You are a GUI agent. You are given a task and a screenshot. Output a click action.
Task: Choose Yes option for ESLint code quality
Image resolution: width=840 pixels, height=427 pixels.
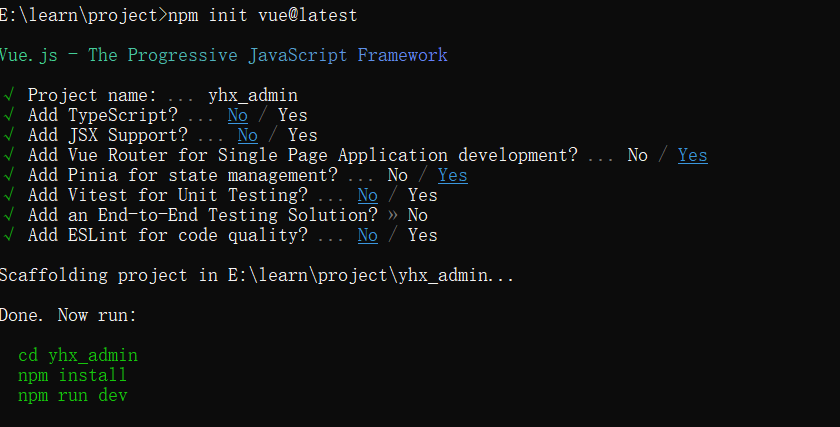(423, 235)
